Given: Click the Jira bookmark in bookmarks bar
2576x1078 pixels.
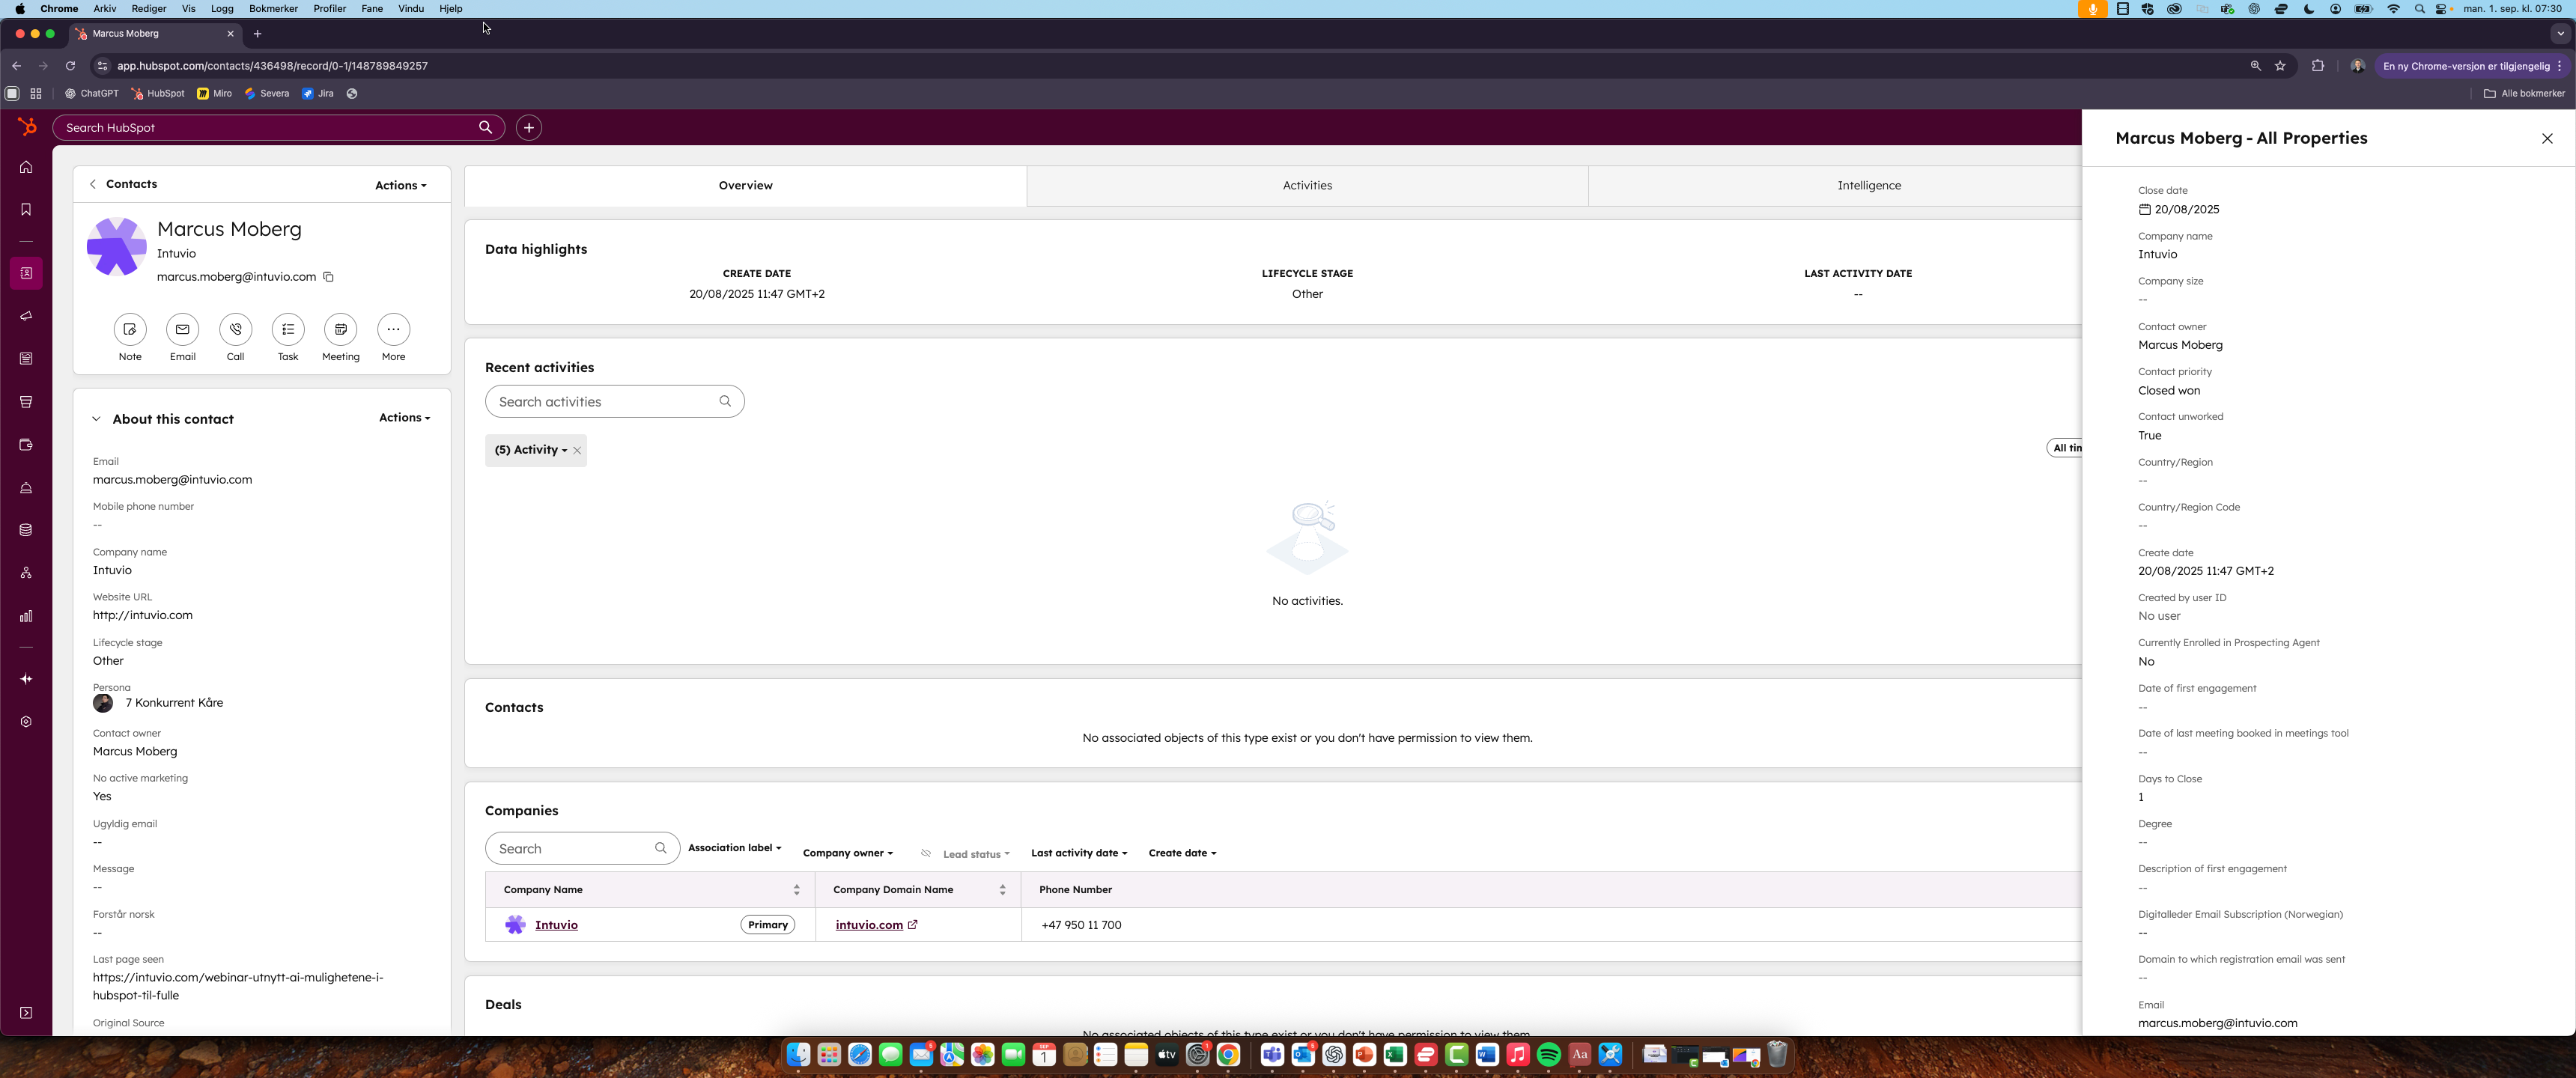Looking at the screenshot, I should [318, 94].
